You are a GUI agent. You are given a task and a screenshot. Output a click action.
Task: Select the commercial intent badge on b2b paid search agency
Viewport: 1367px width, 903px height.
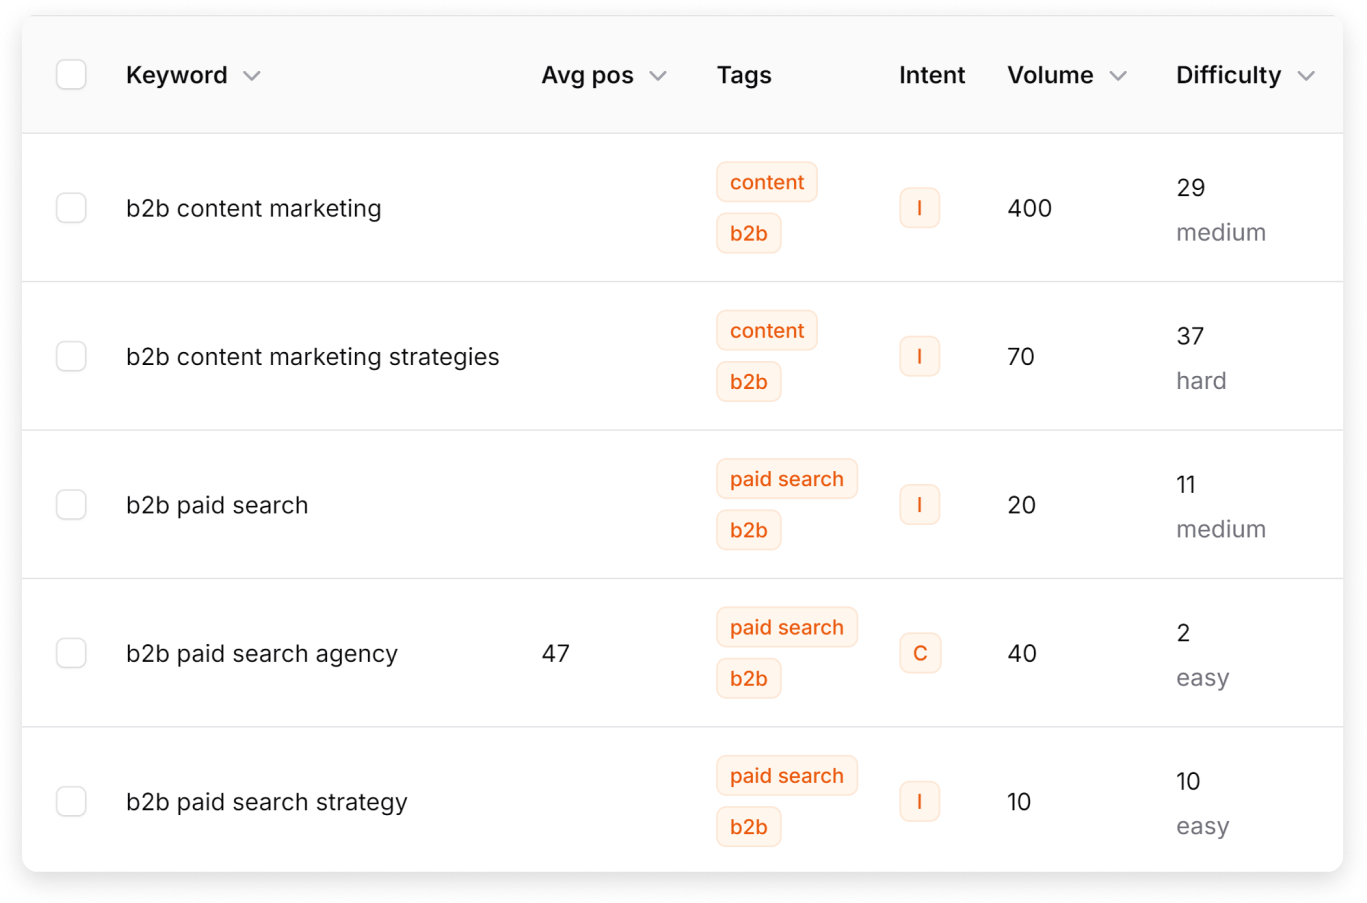tap(920, 653)
